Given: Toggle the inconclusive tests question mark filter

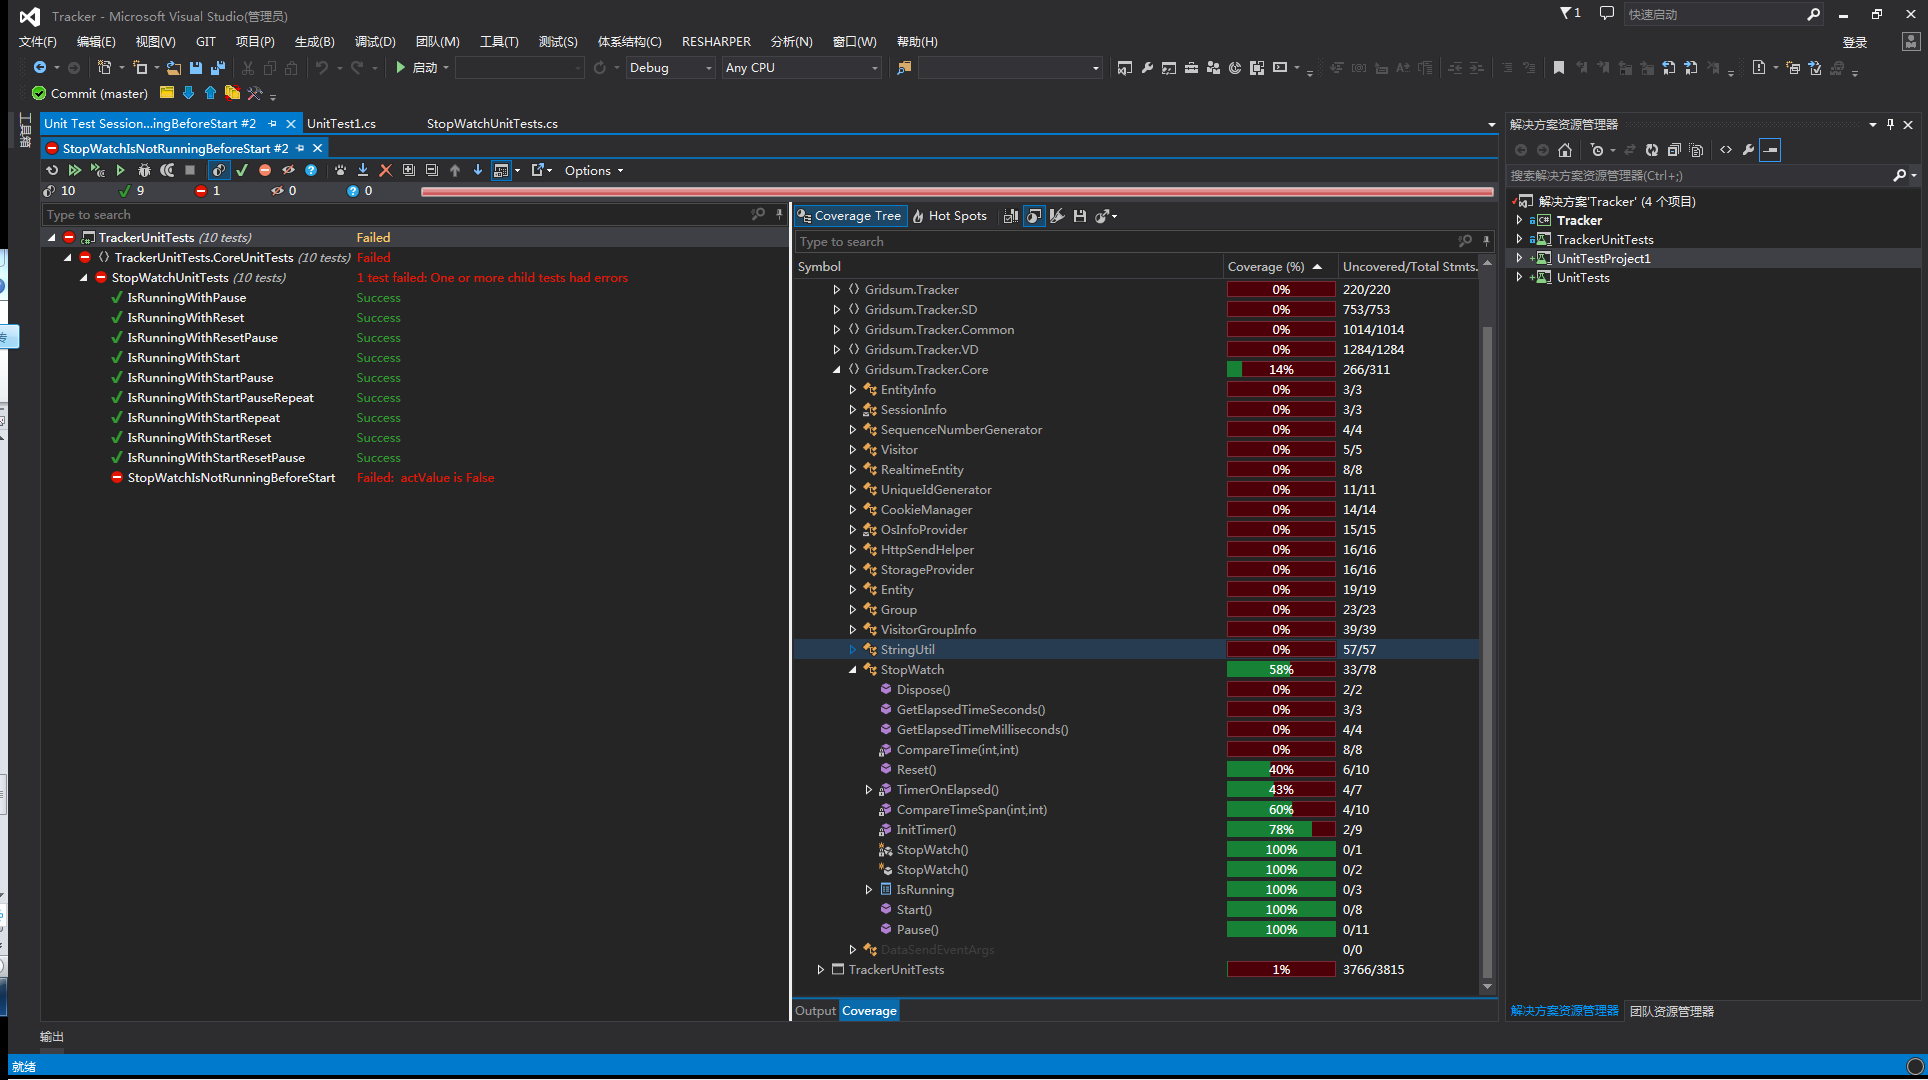Looking at the screenshot, I should click(x=311, y=170).
